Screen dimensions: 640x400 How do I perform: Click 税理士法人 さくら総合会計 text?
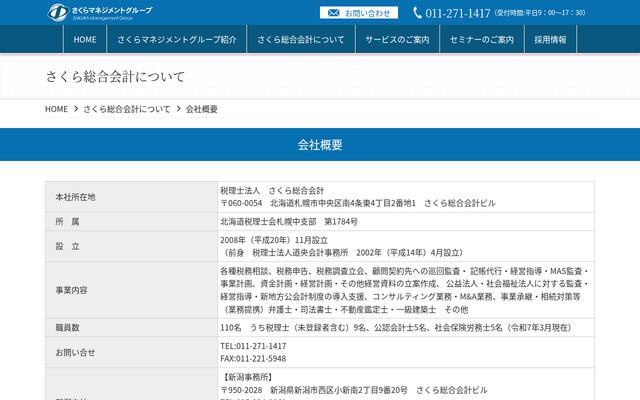(x=272, y=191)
